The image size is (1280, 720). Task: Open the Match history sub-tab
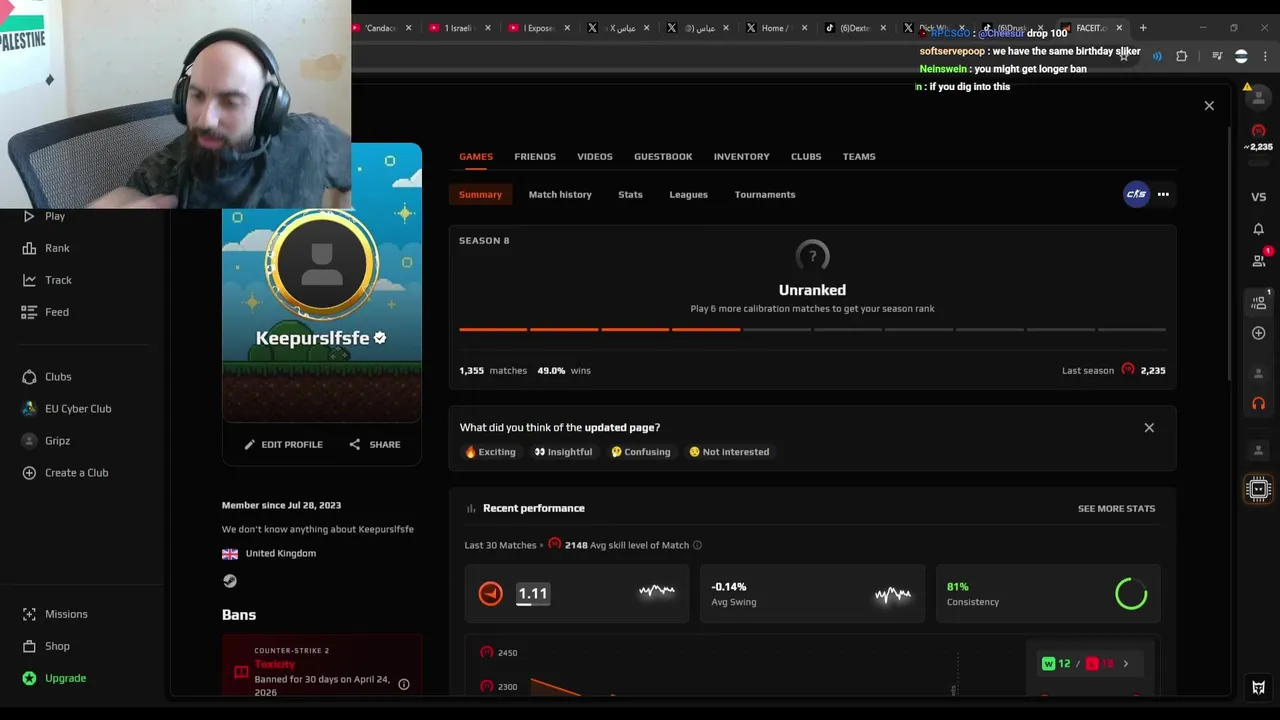(x=560, y=195)
